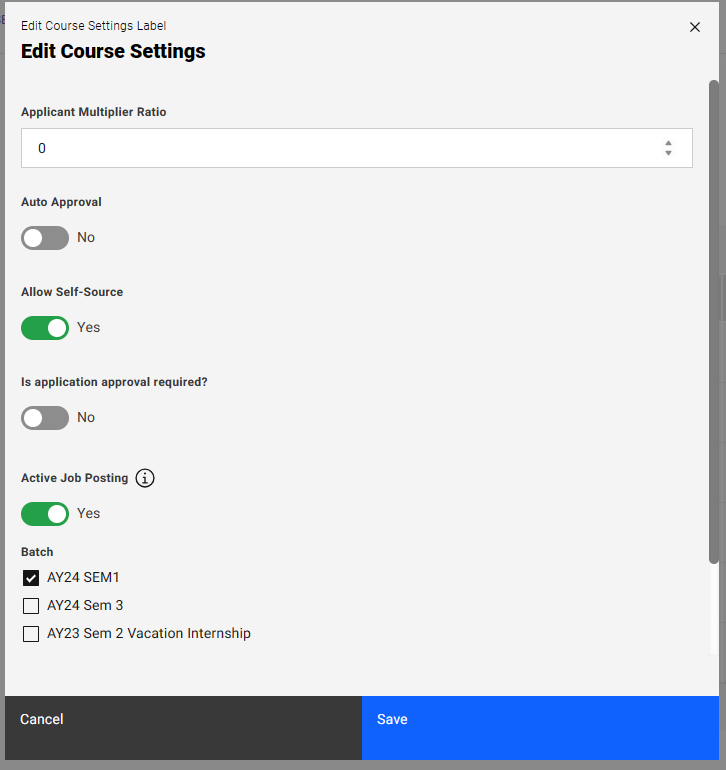Decrease the Applicant Multiplier Ratio value
Image resolution: width=726 pixels, height=770 pixels.
pos(668,153)
